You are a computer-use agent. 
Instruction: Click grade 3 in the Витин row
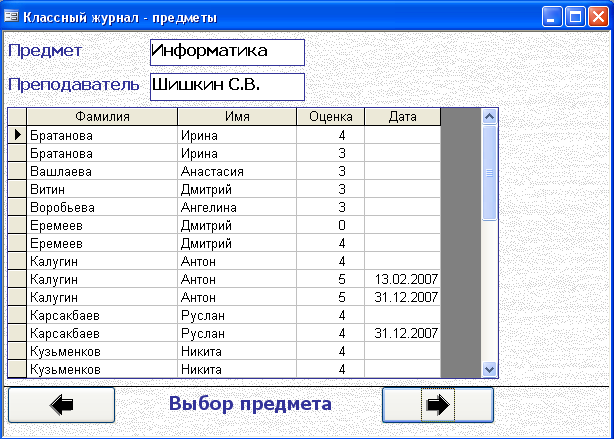(330, 189)
